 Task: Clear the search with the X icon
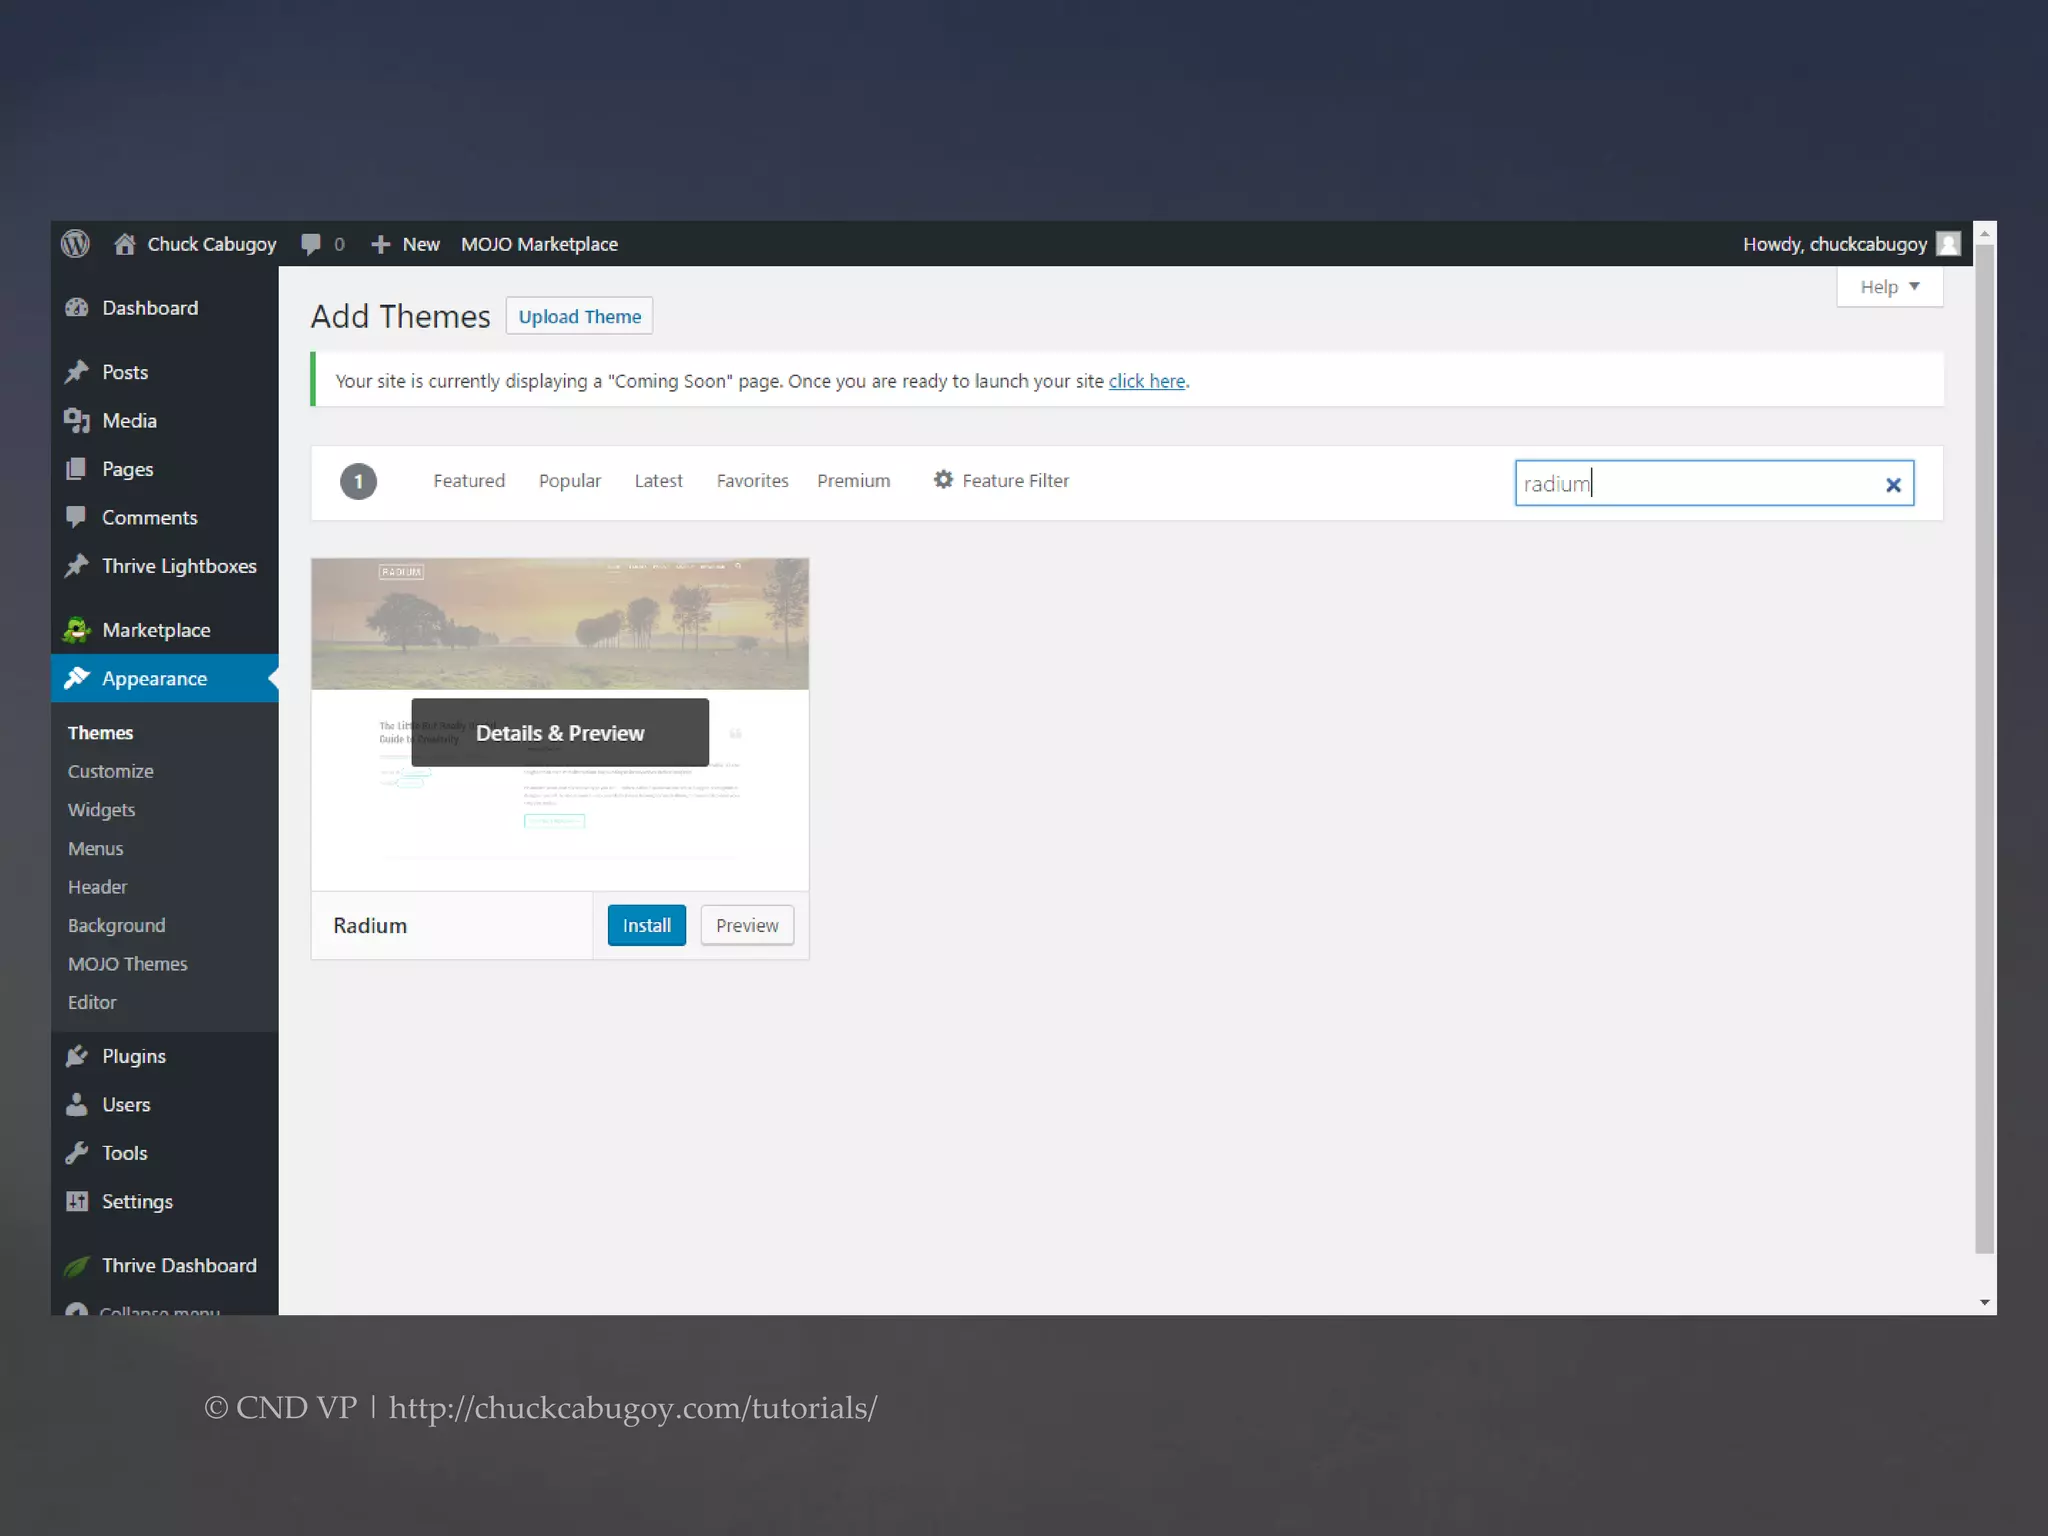click(1893, 485)
